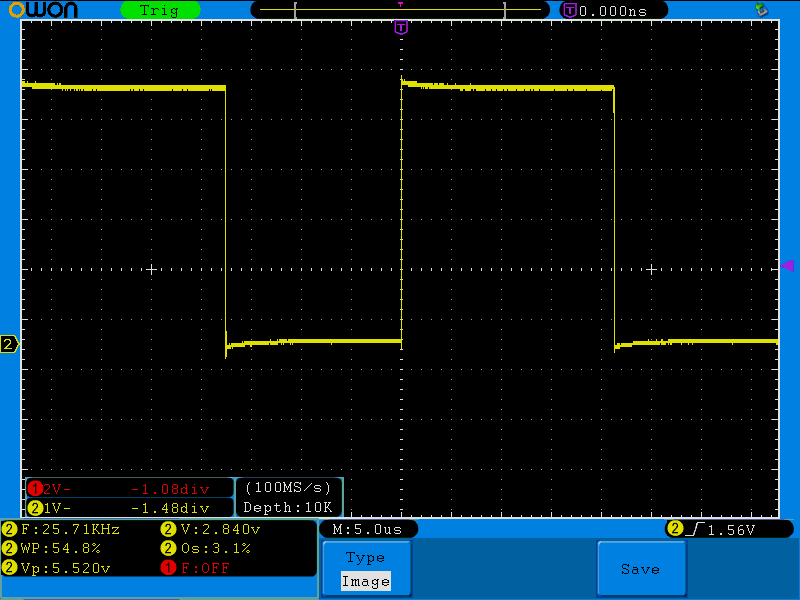Click the -1.08div channel 1 offset value
800x600 pixels.
170,489
